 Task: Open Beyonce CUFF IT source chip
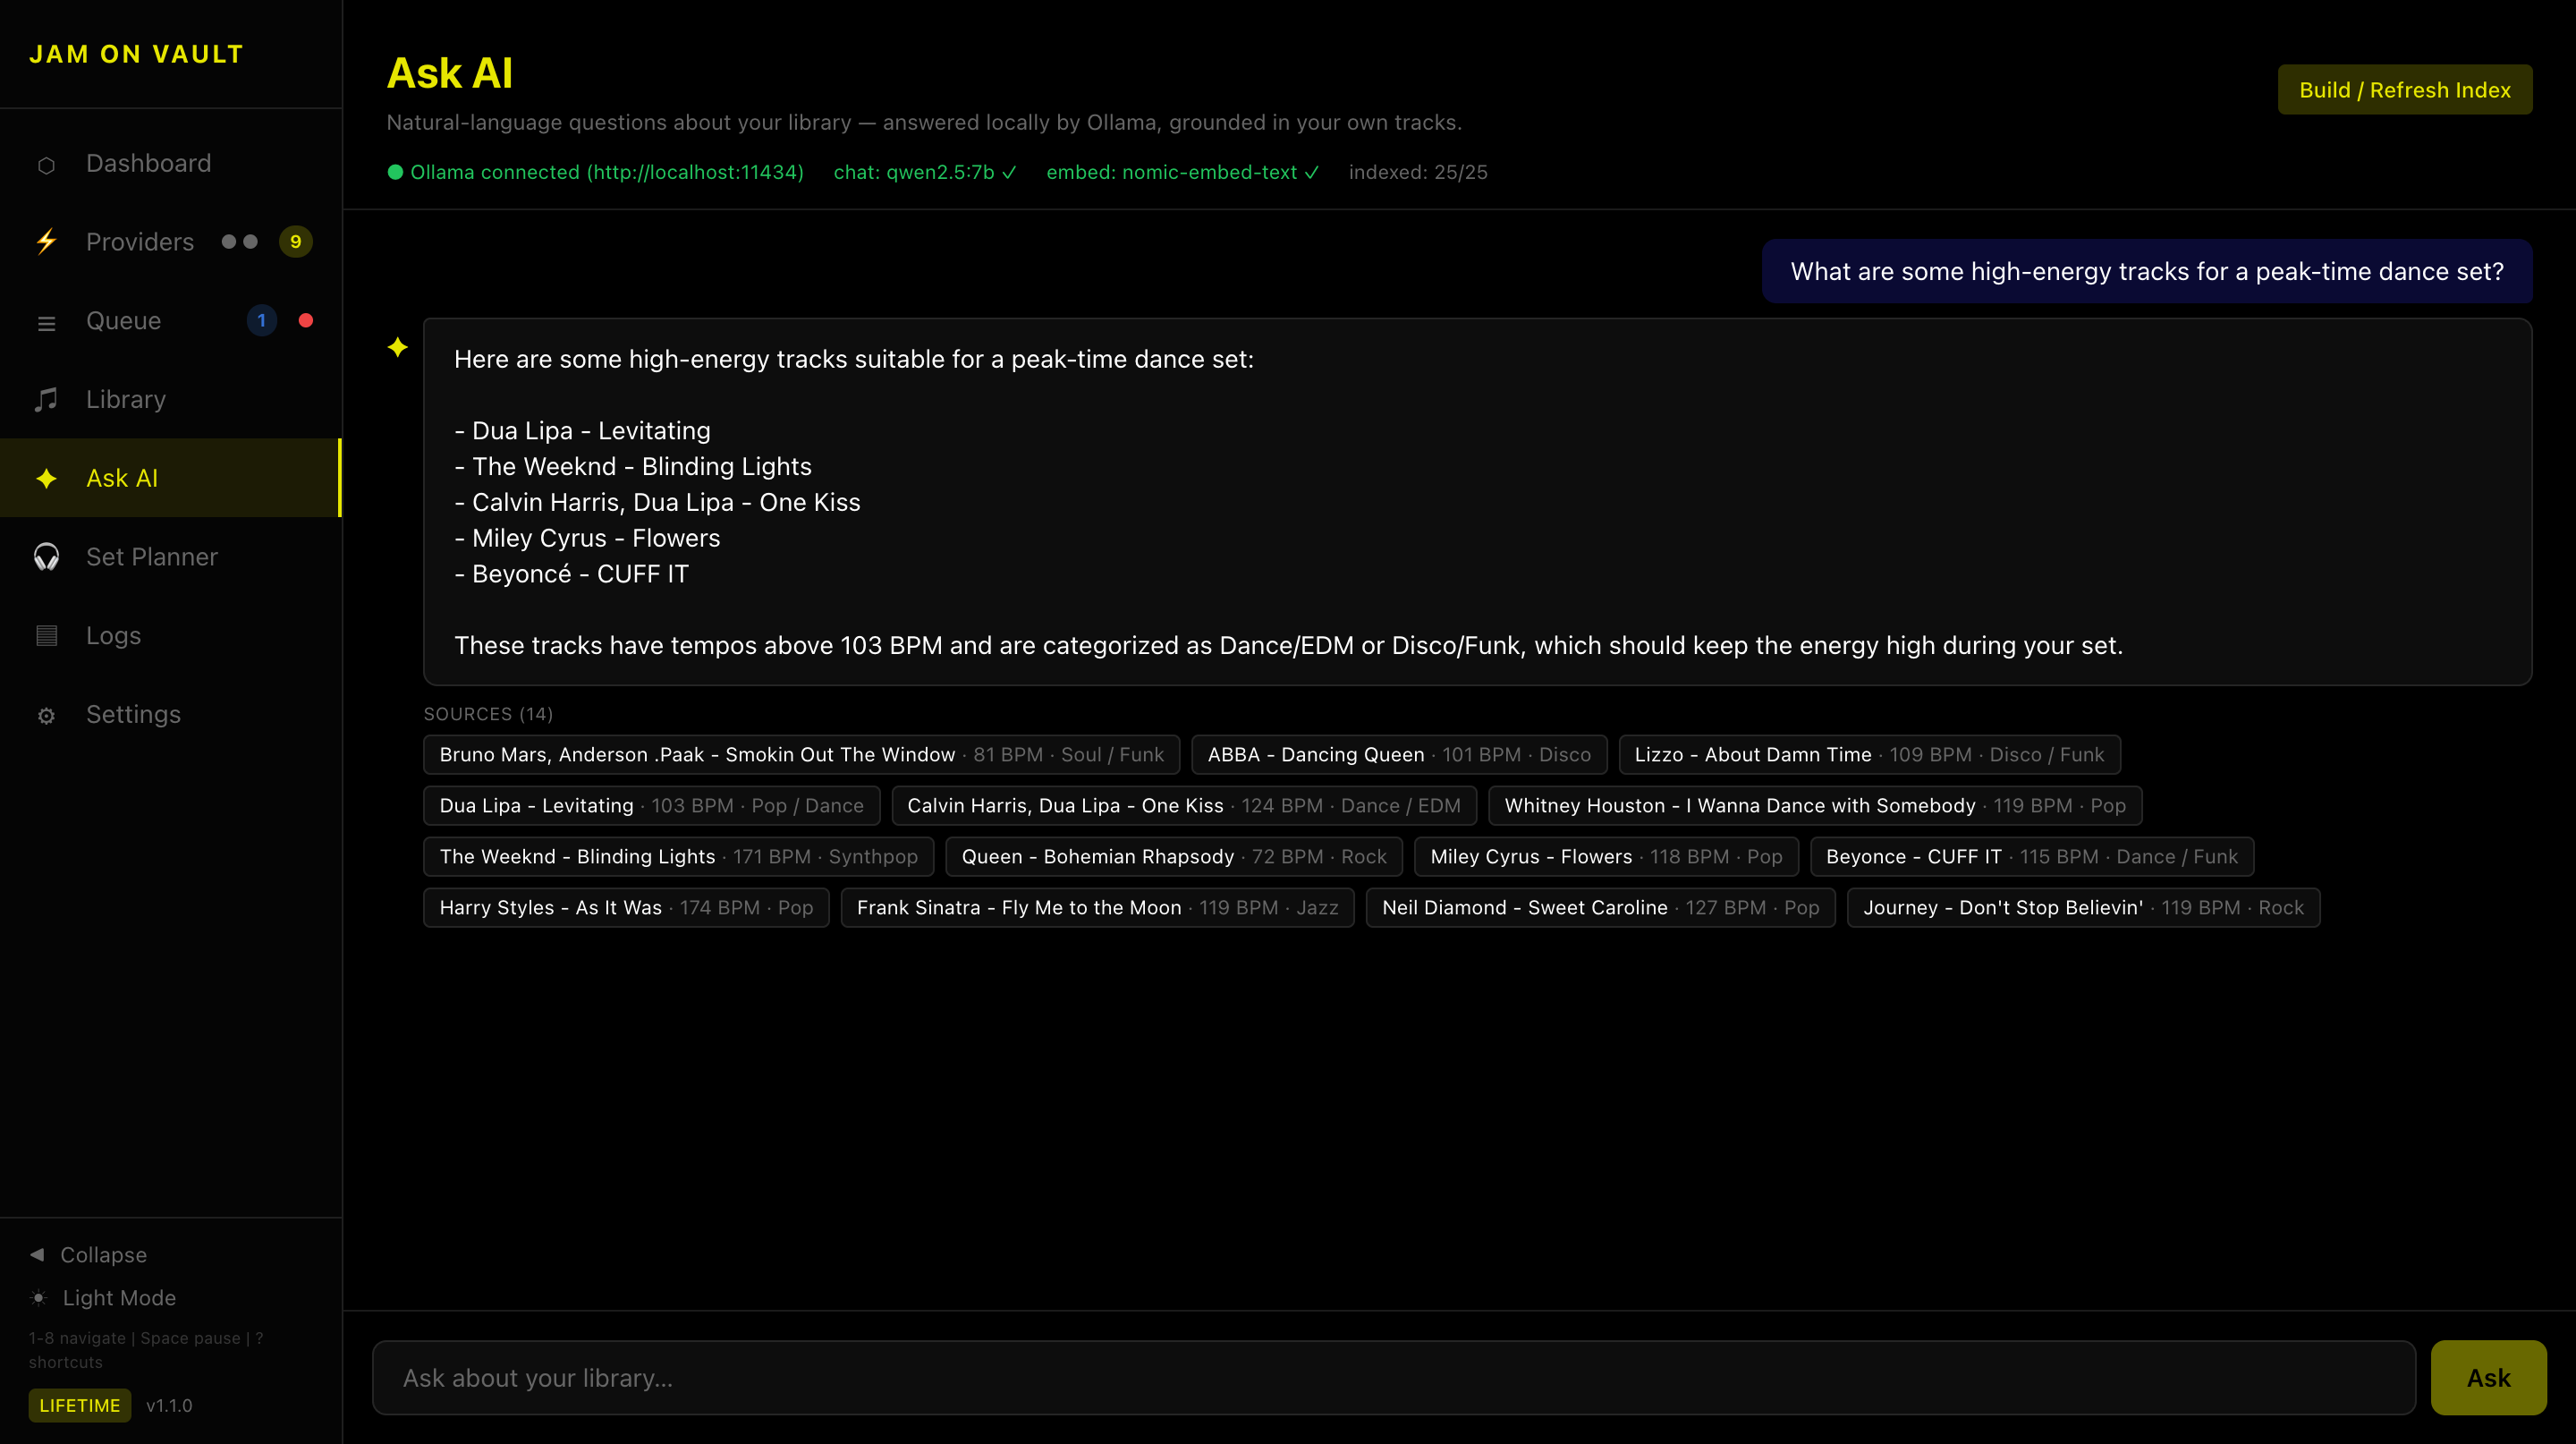(x=2032, y=857)
